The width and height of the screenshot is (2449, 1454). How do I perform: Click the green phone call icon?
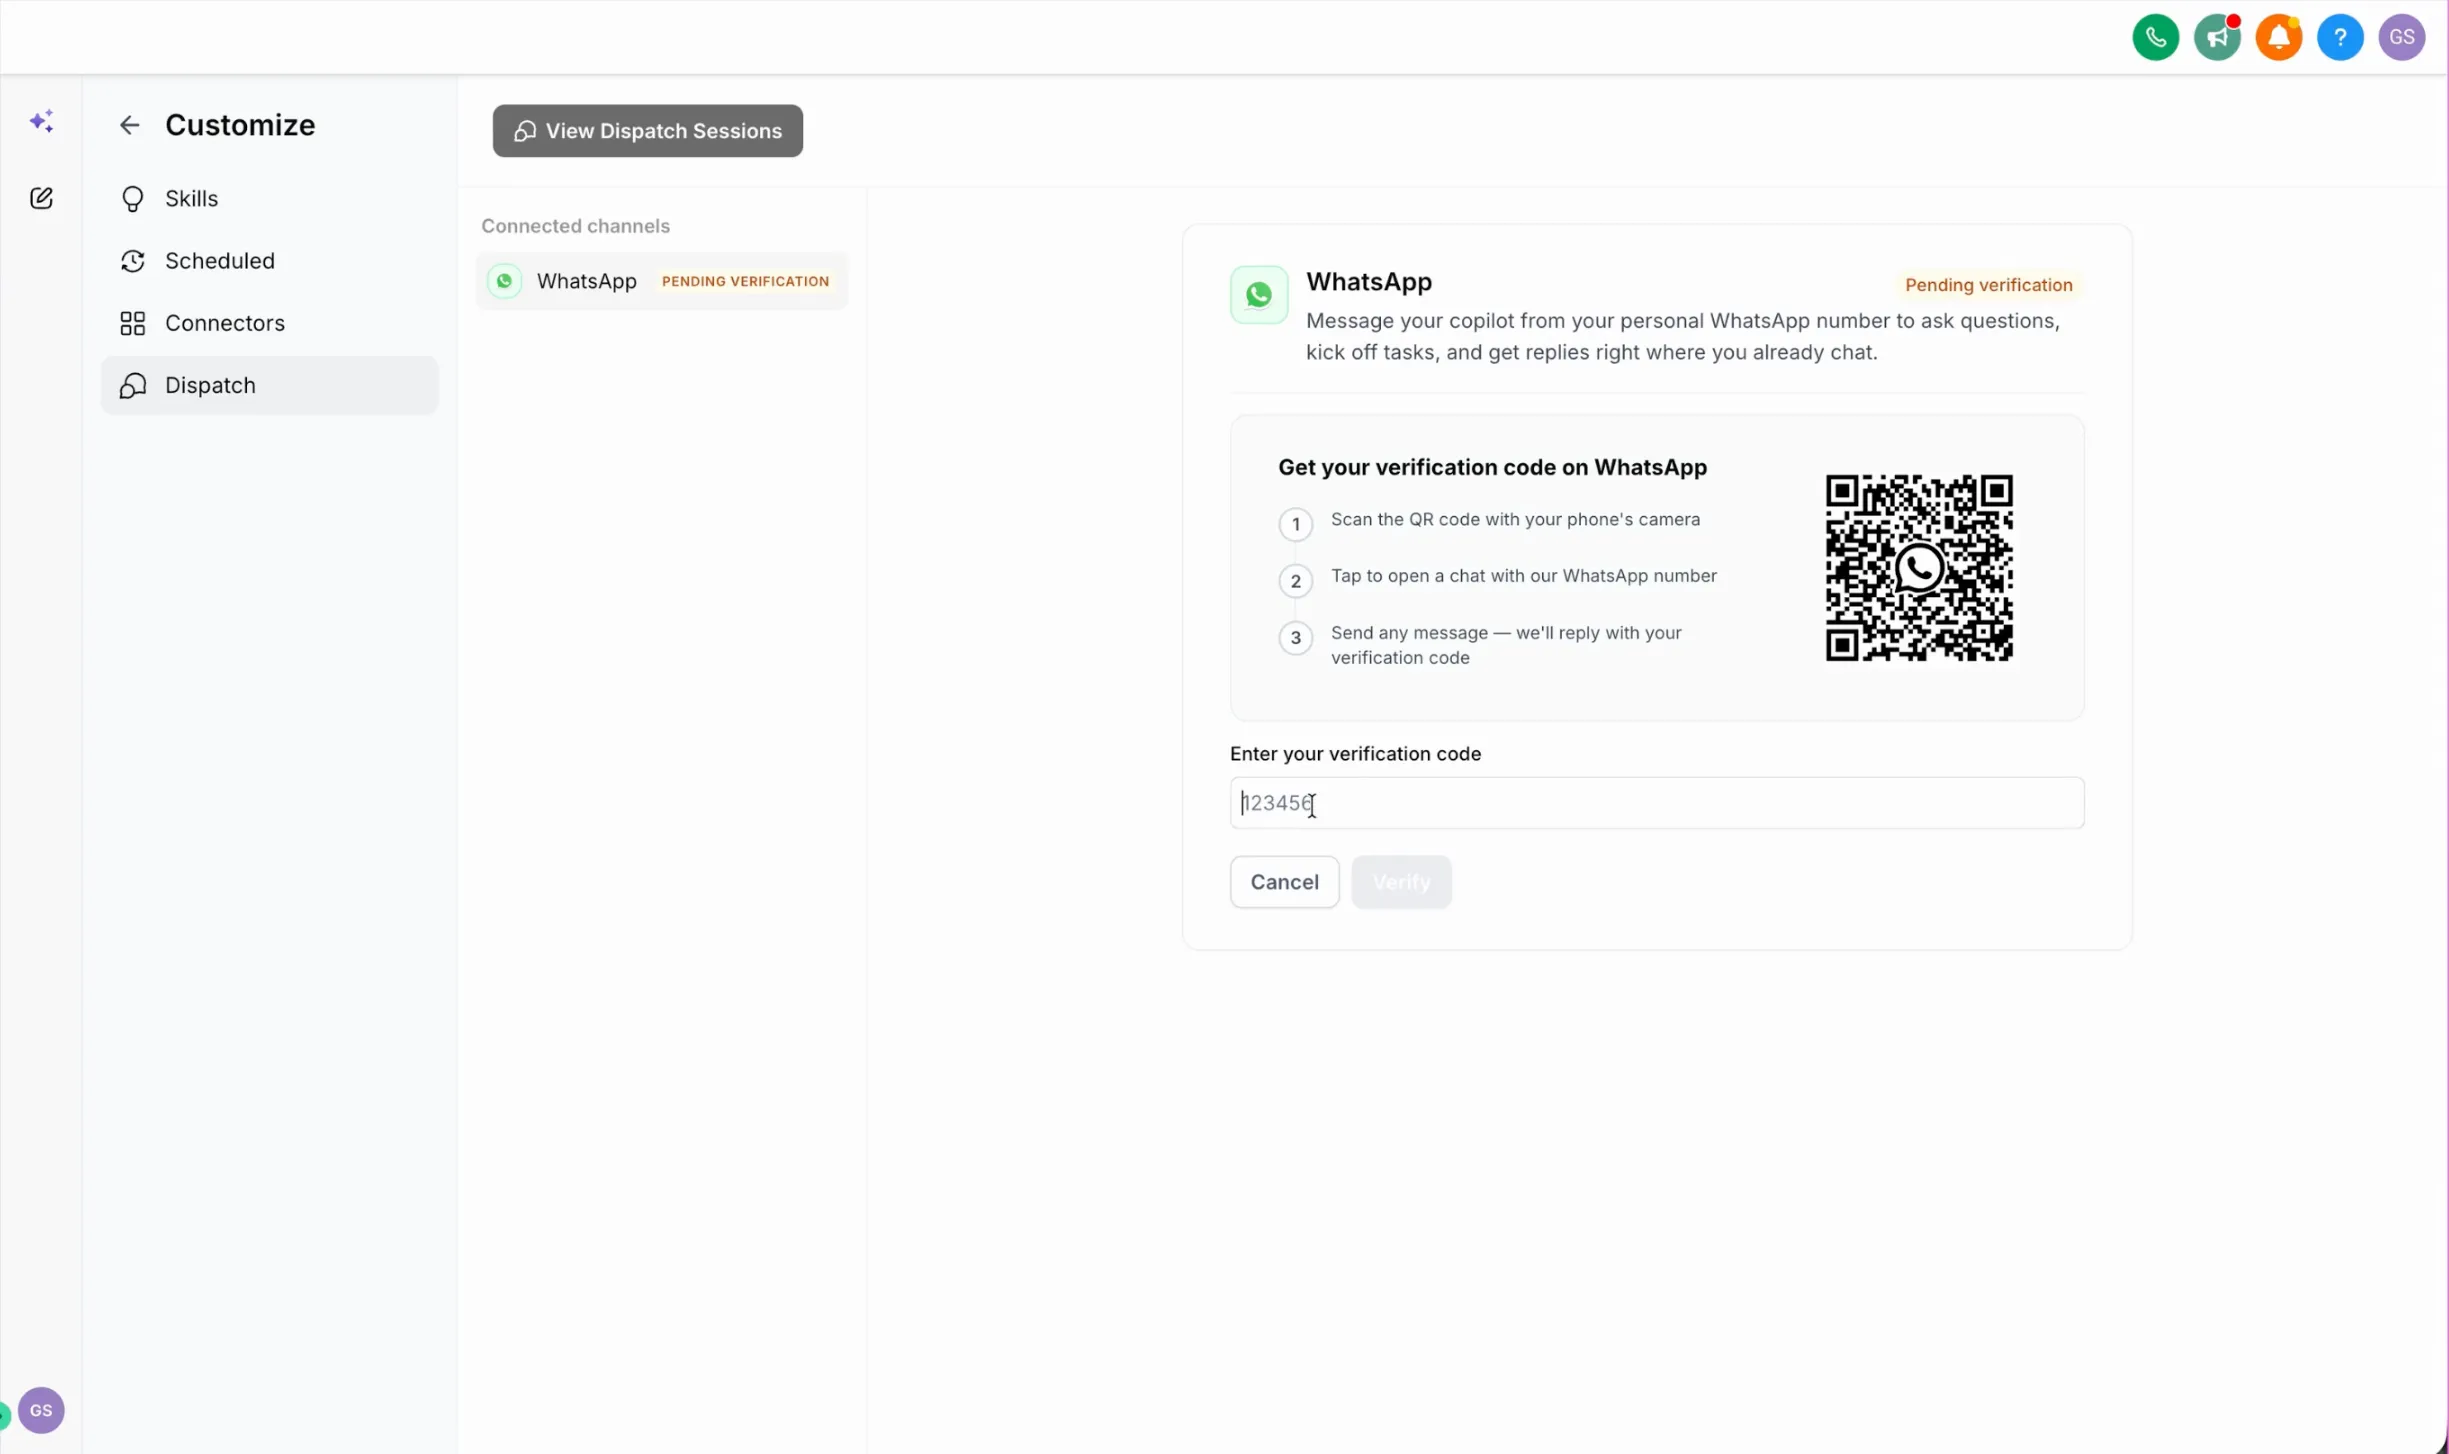coord(2155,38)
